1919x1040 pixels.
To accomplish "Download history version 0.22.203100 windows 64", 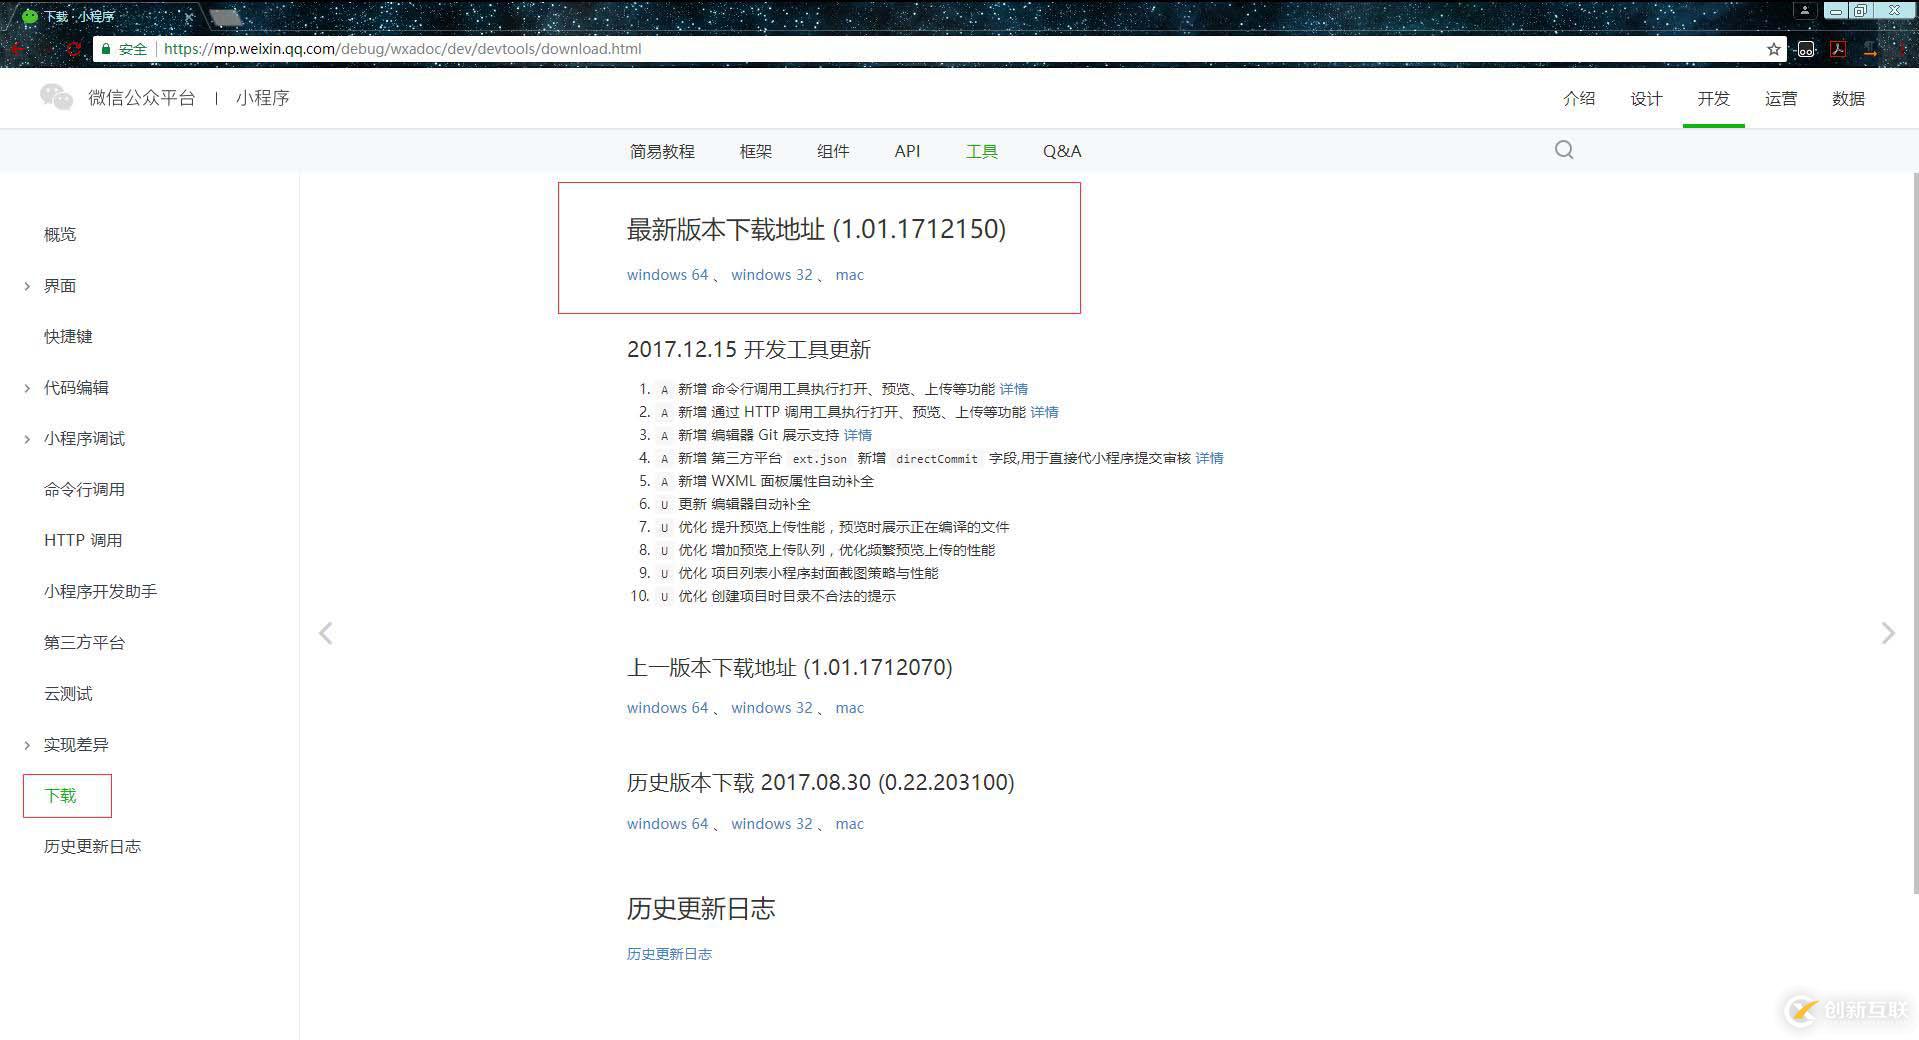I will click(667, 824).
